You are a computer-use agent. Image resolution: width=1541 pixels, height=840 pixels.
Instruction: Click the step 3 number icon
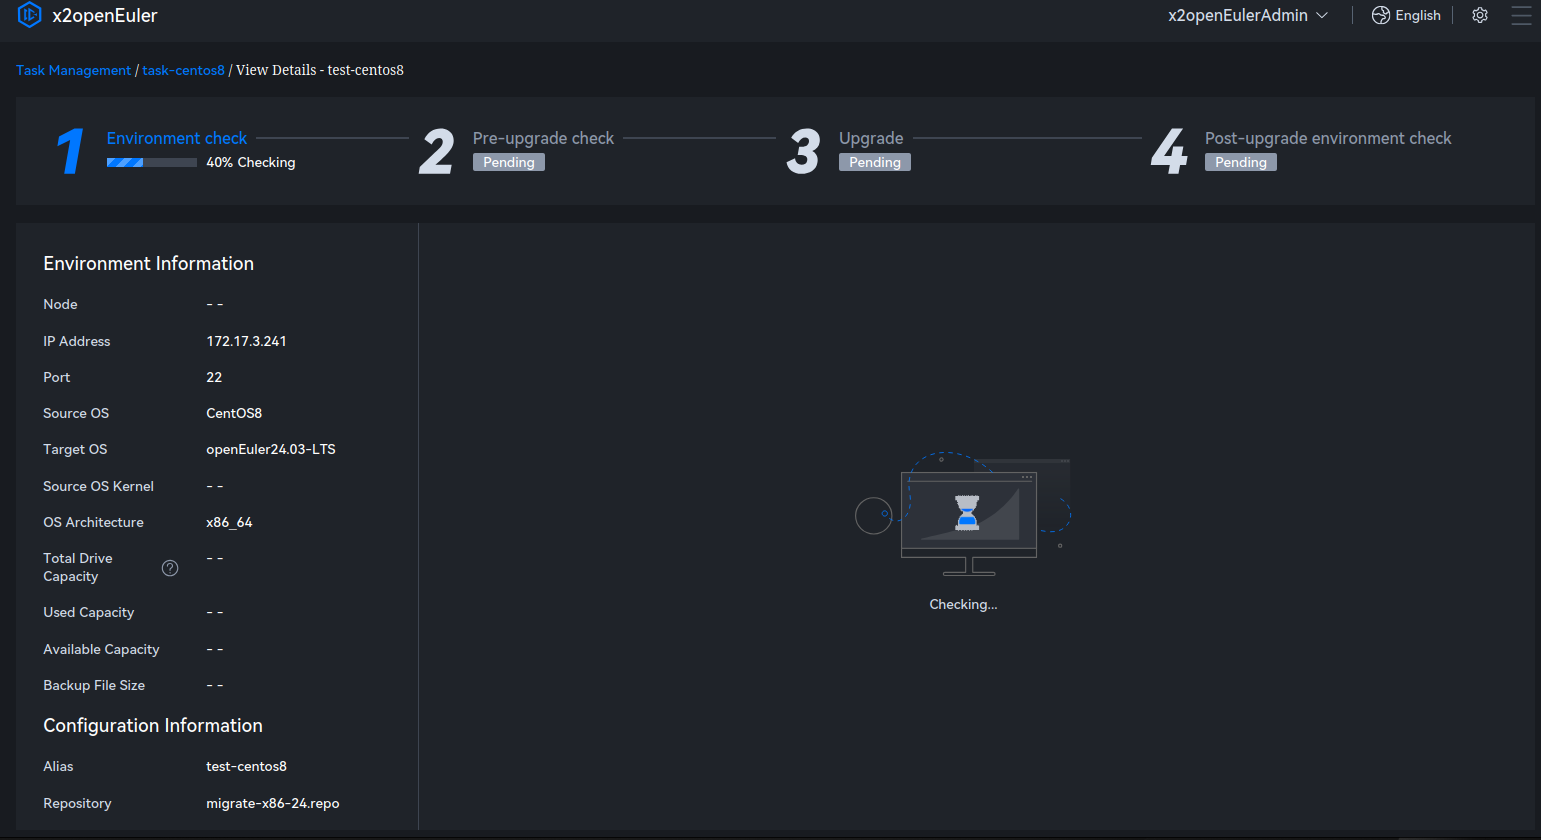(x=803, y=151)
